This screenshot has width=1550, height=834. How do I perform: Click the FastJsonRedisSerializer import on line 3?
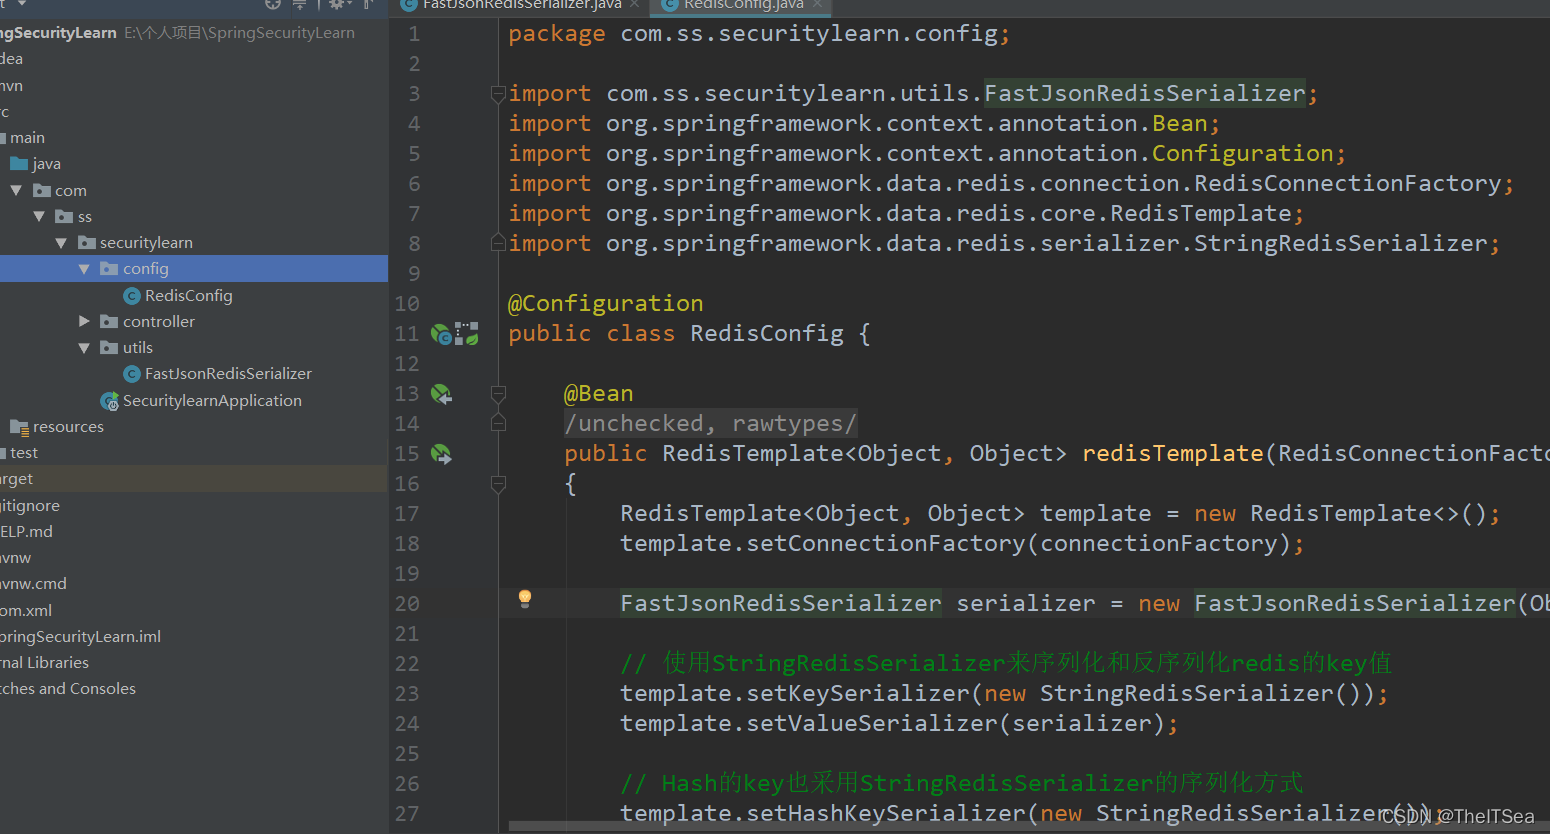tap(1145, 93)
